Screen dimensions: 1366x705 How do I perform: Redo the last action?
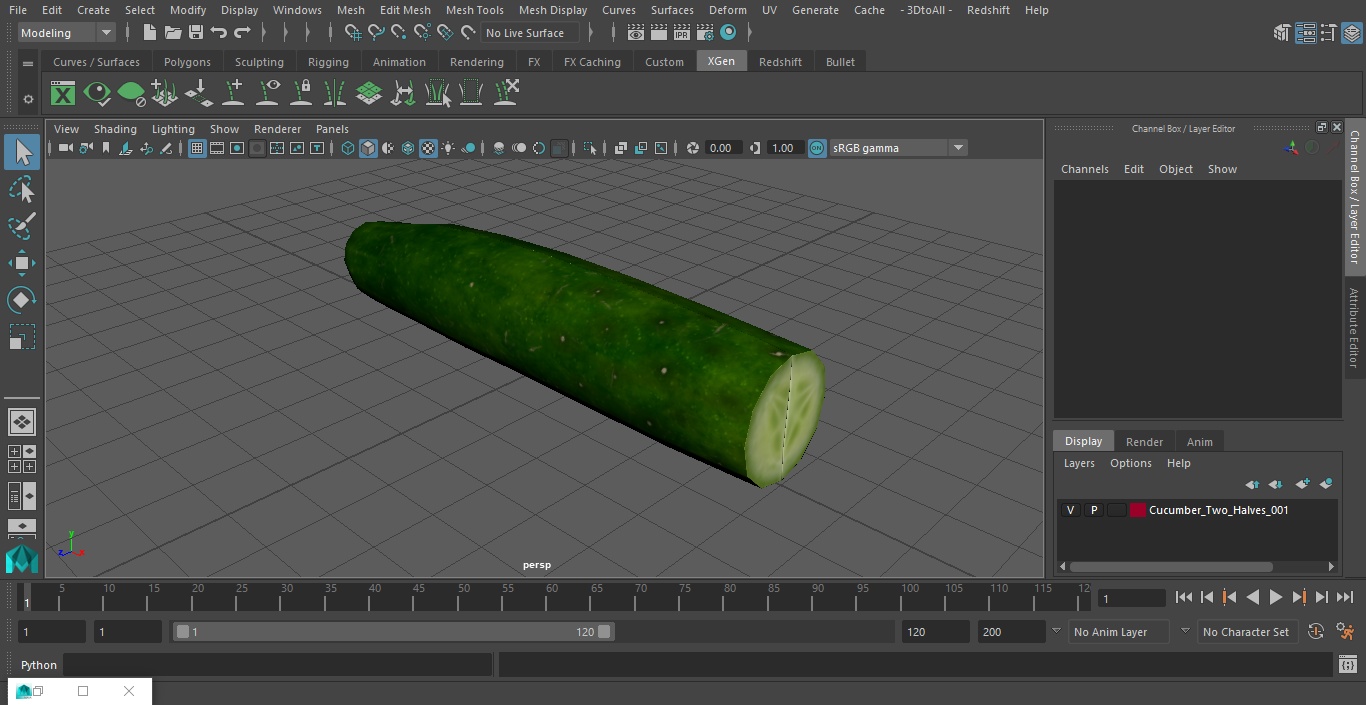click(242, 33)
